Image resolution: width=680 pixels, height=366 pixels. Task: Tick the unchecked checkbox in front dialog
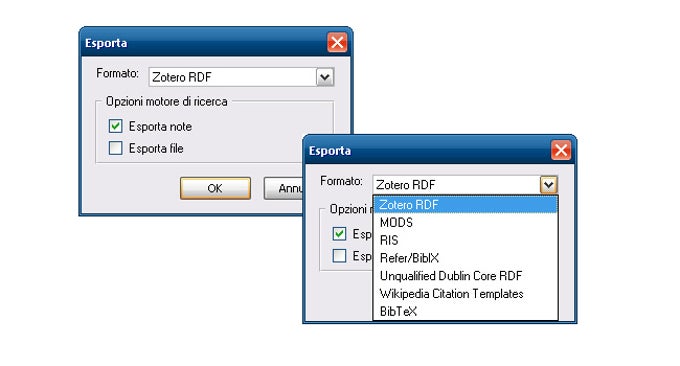point(339,255)
